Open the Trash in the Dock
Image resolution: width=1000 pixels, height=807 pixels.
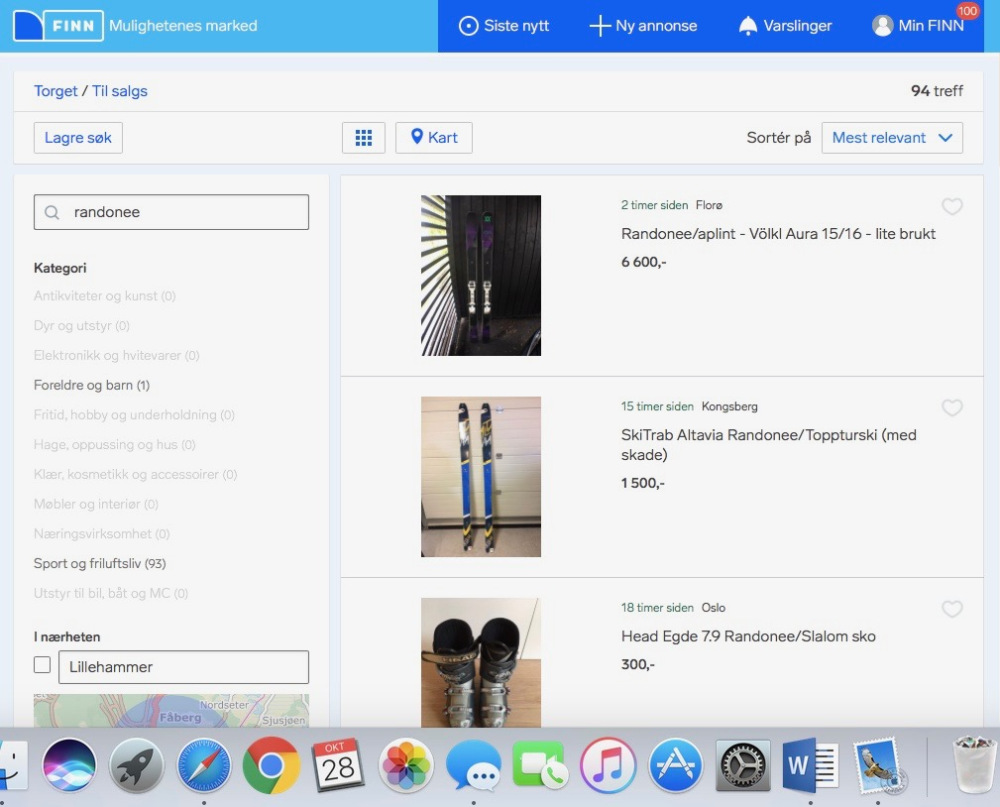974,765
